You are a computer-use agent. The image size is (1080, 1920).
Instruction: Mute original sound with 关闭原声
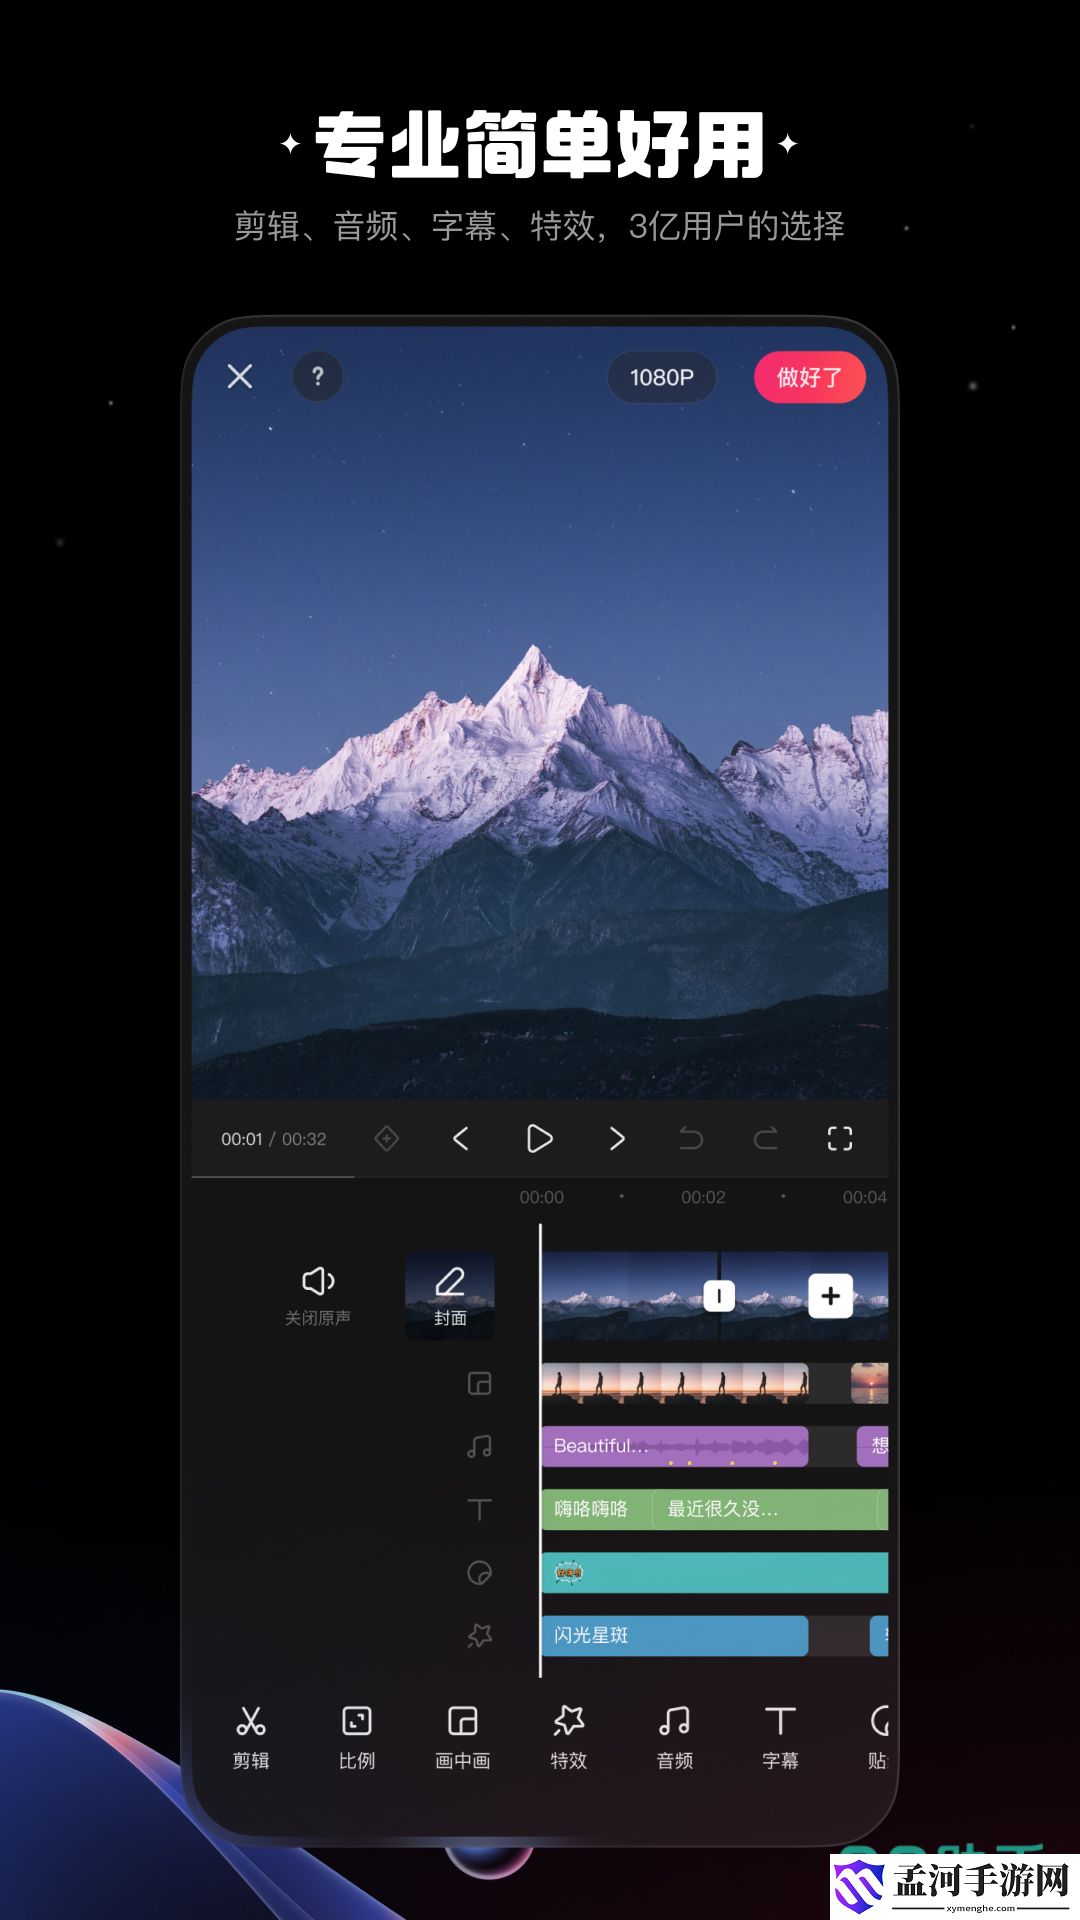tap(318, 1296)
